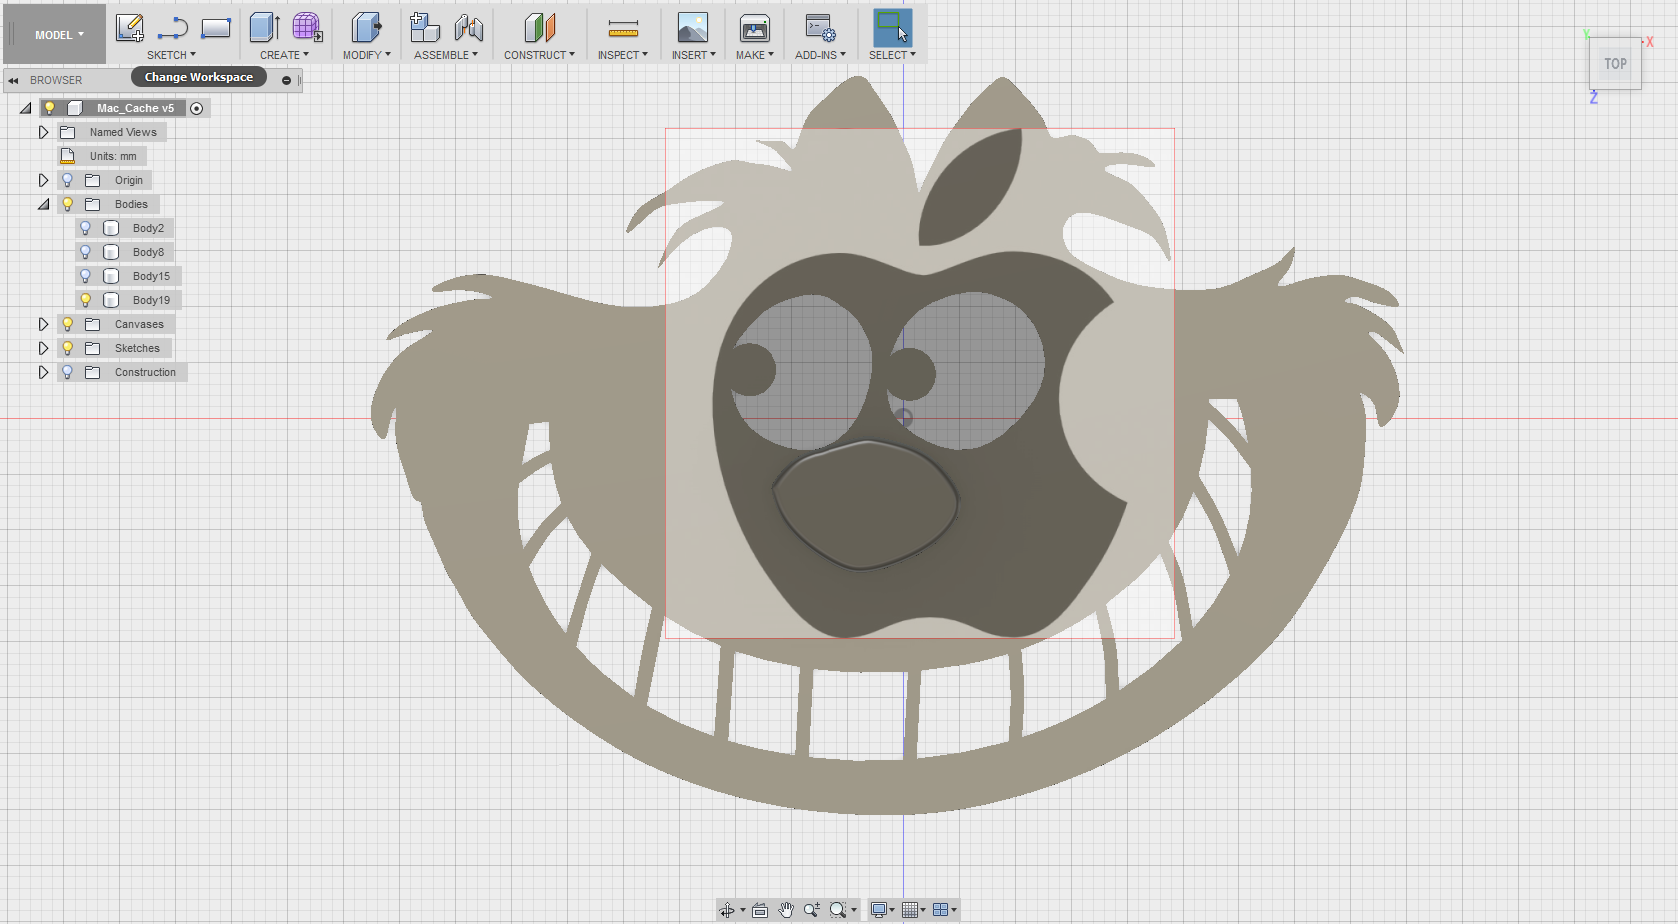Open the INSERT menu
This screenshot has height=924, width=1678.
[x=693, y=55]
